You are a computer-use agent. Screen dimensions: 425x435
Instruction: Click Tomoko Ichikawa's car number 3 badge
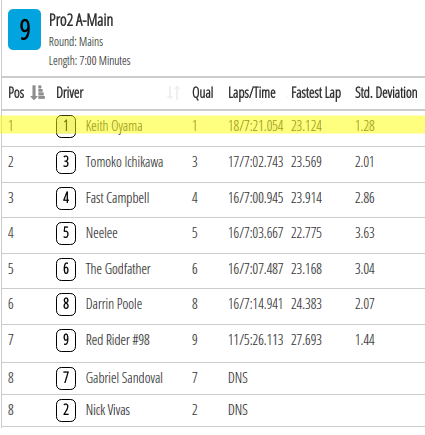point(66,162)
